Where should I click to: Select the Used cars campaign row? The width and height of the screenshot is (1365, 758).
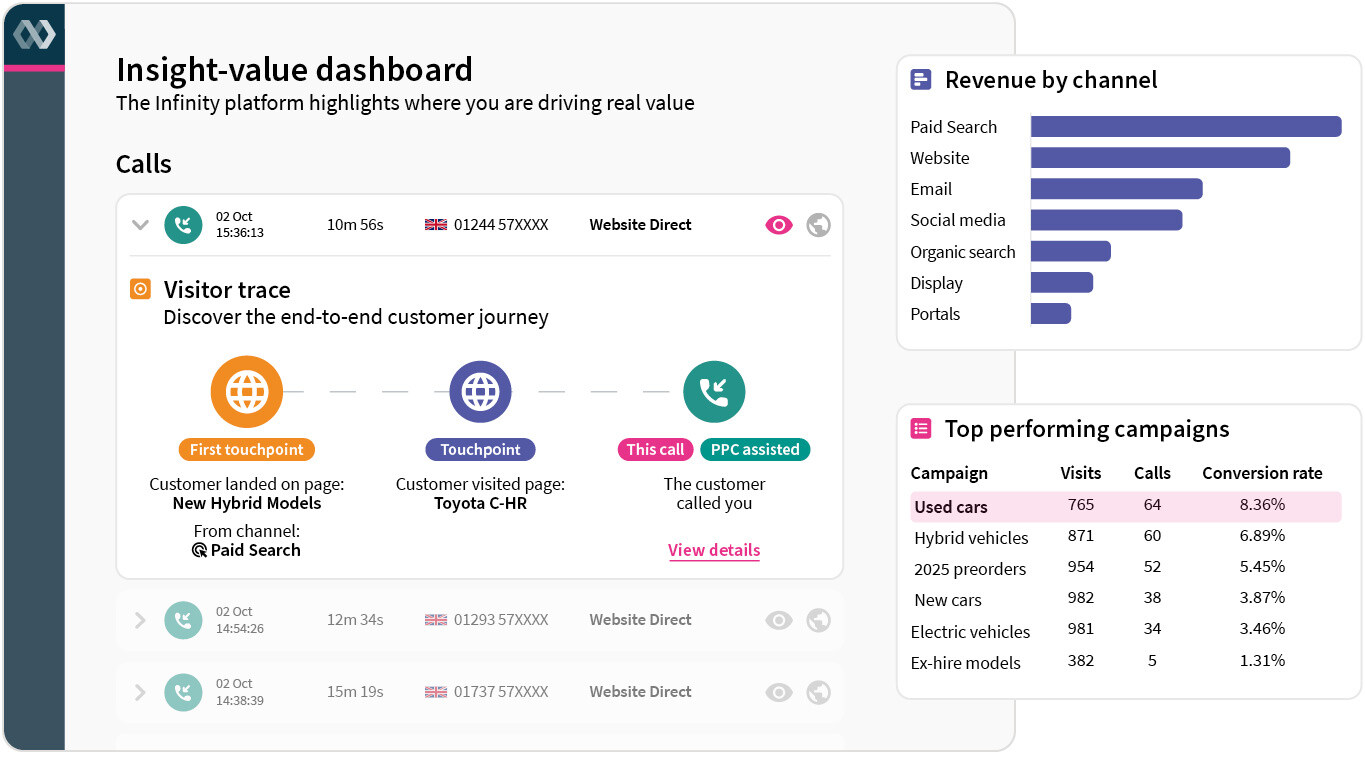pos(1125,506)
